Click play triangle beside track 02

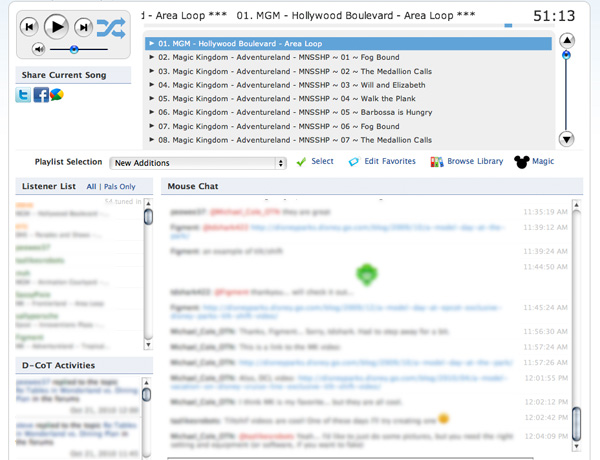152,57
